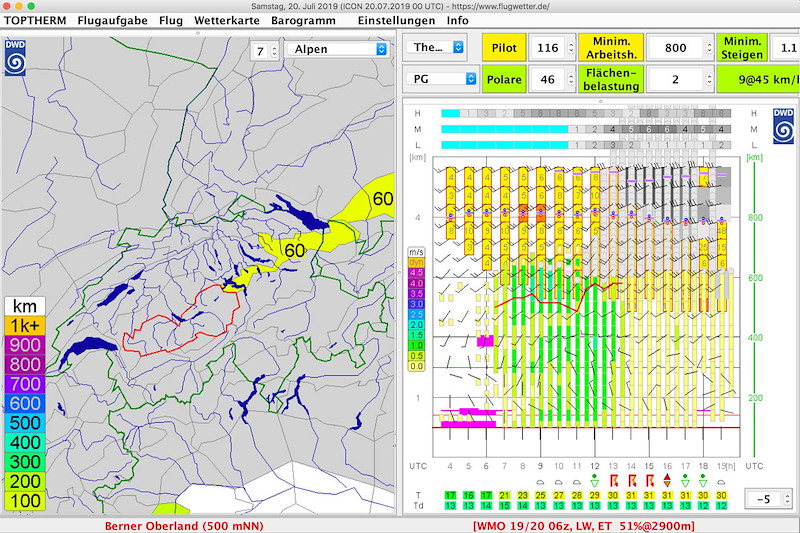This screenshot has height=533, width=800.
Task: Click the Flächenbelastung button
Action: [611, 80]
